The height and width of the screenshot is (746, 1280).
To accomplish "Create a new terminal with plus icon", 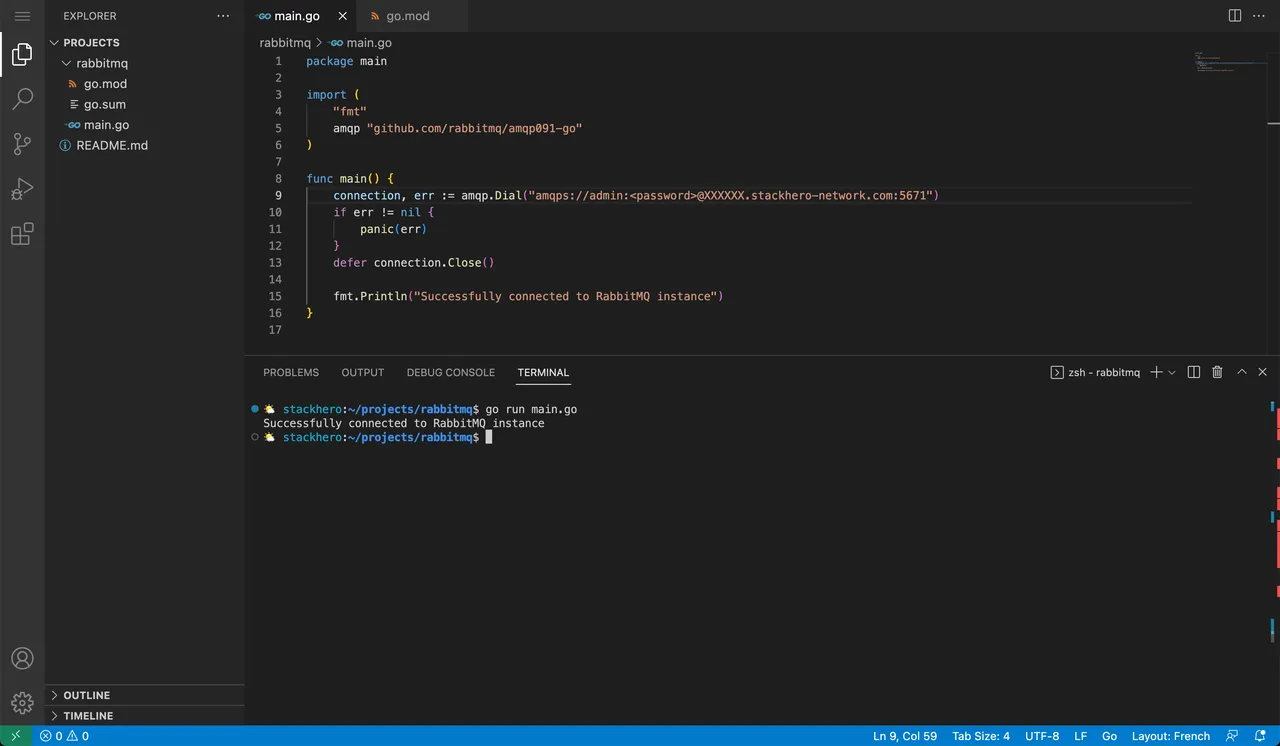I will click(1156, 372).
